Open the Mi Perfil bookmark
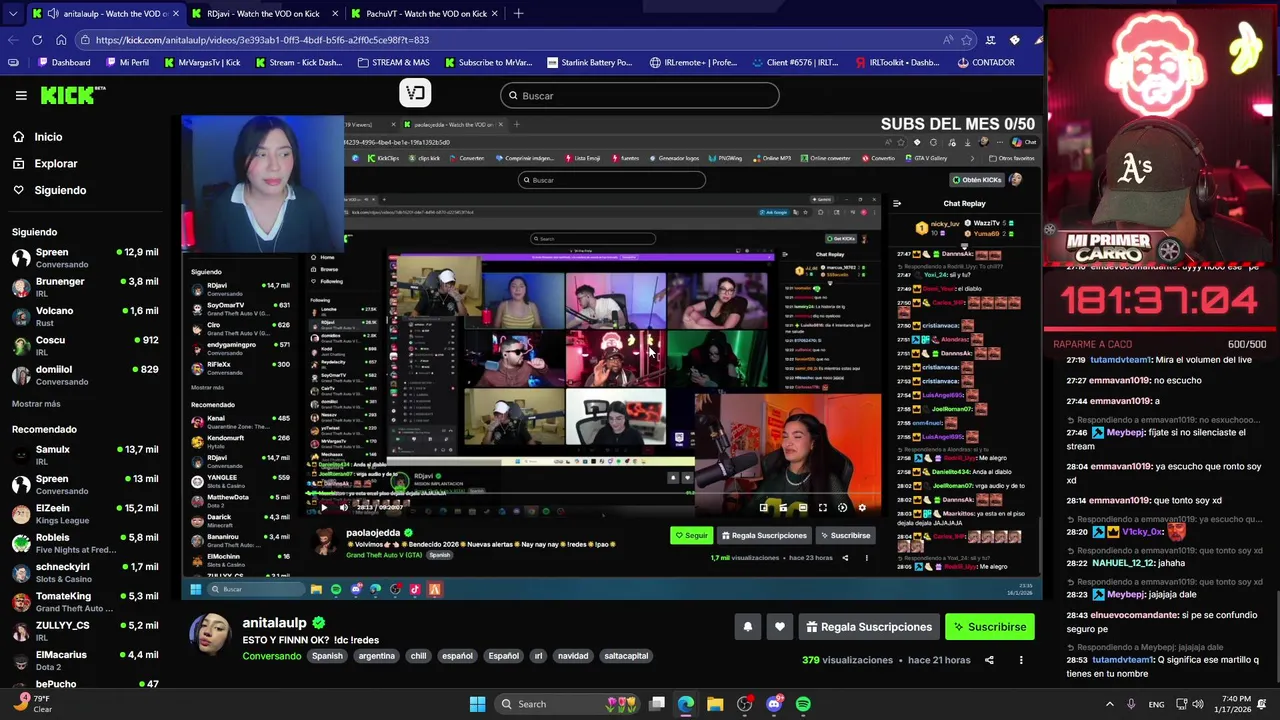Screen dimensions: 1280x720 point(126,62)
